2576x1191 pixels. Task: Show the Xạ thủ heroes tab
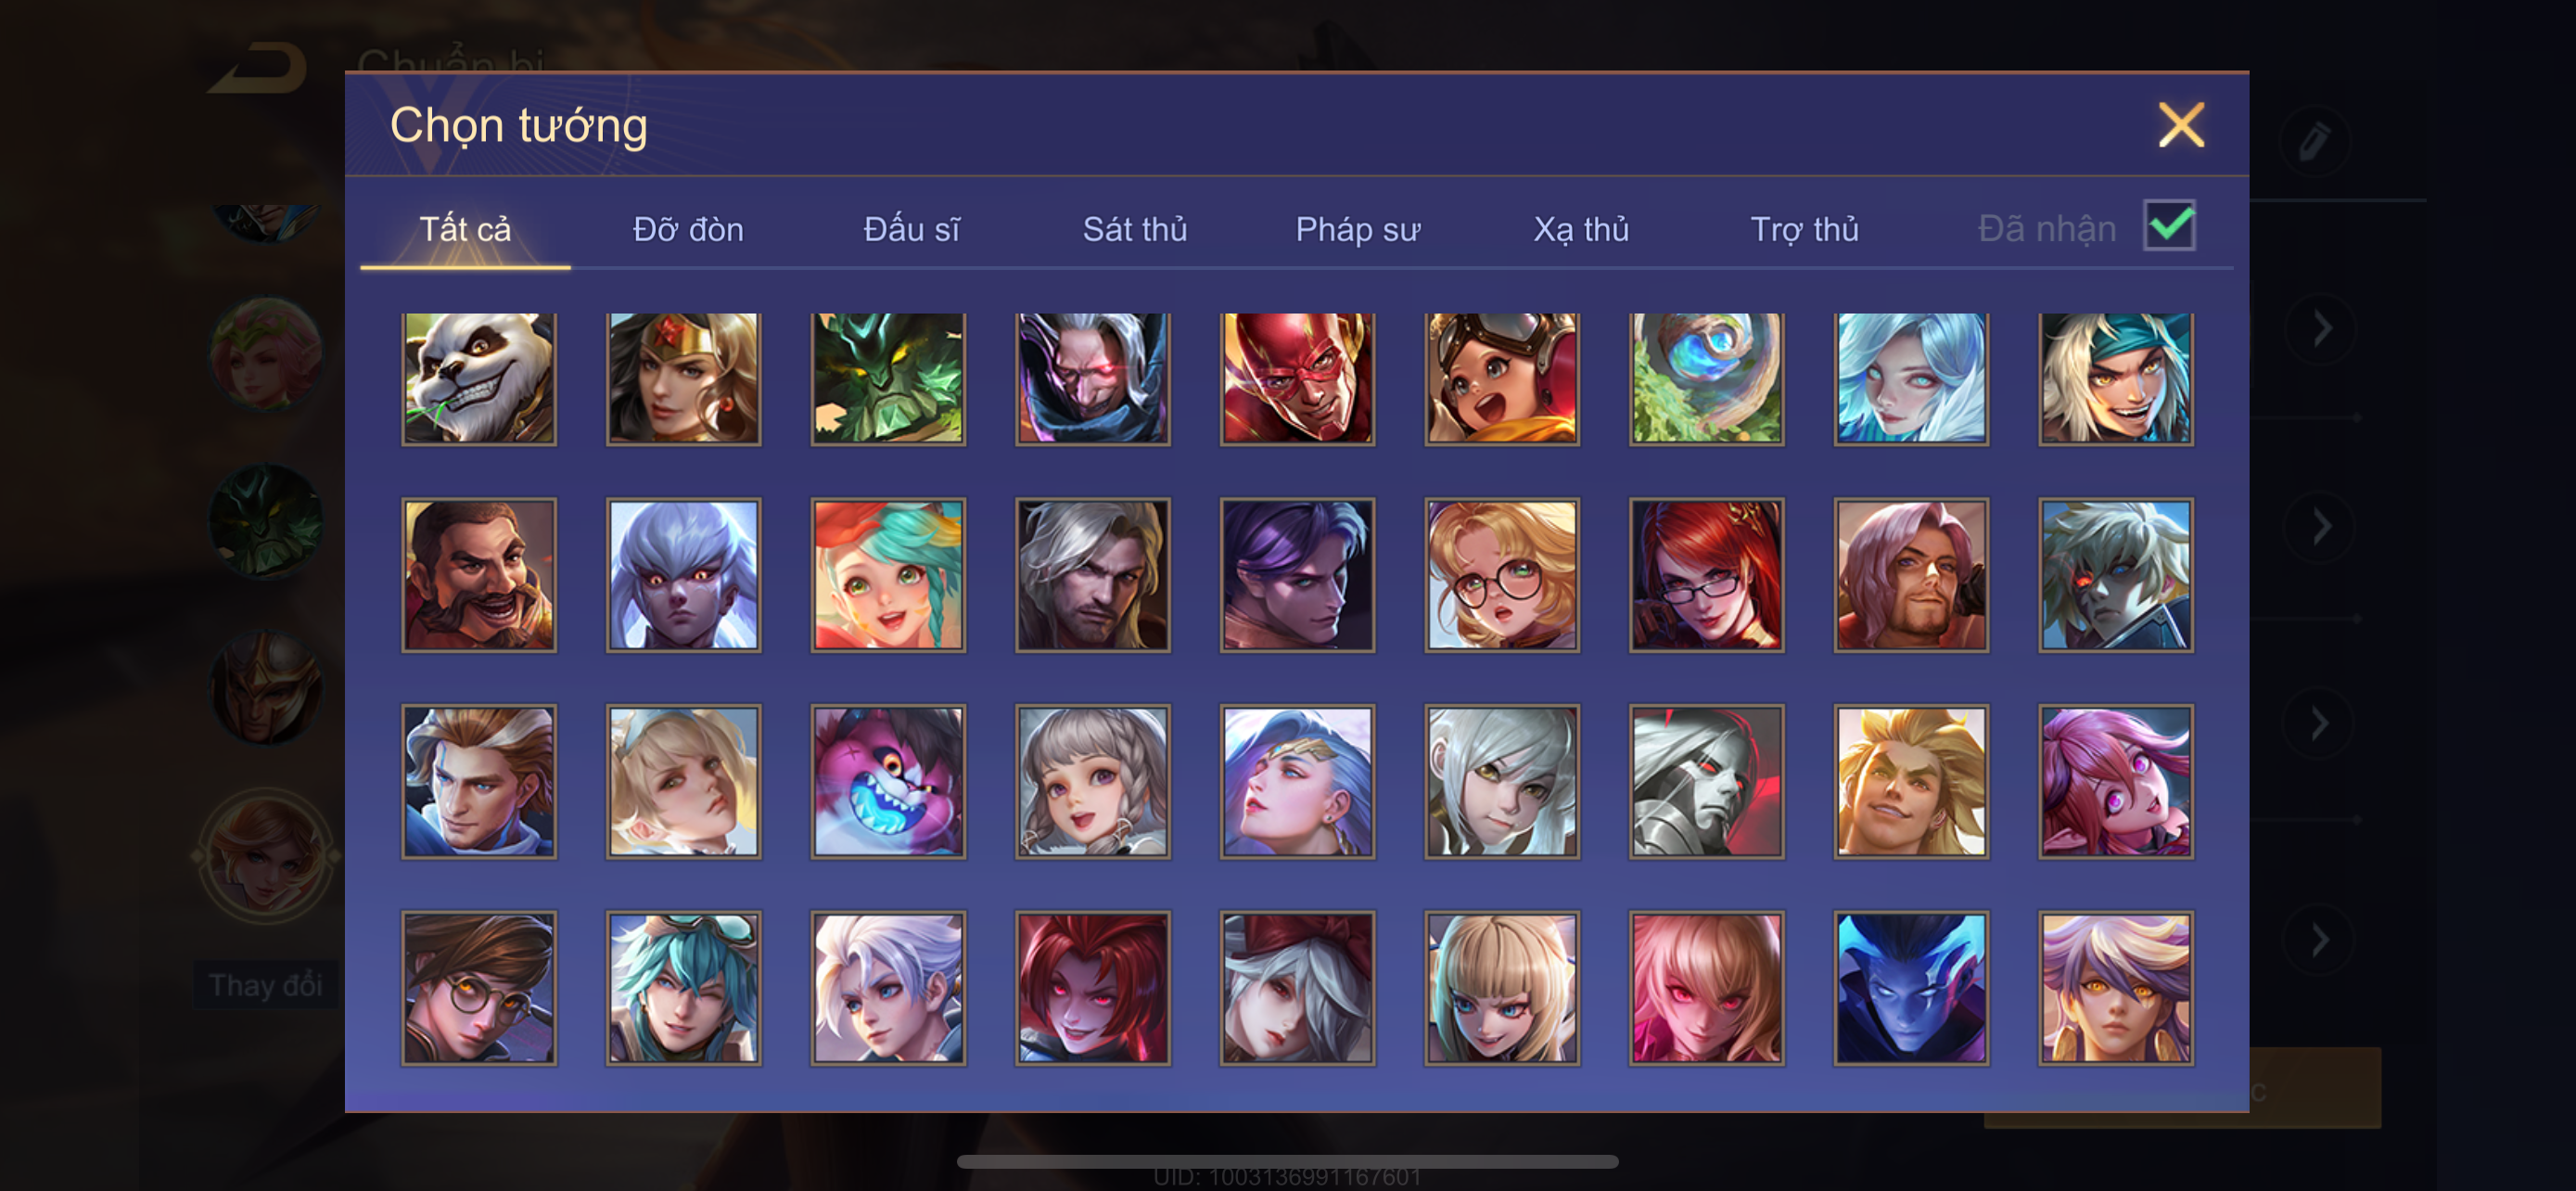tap(1581, 229)
